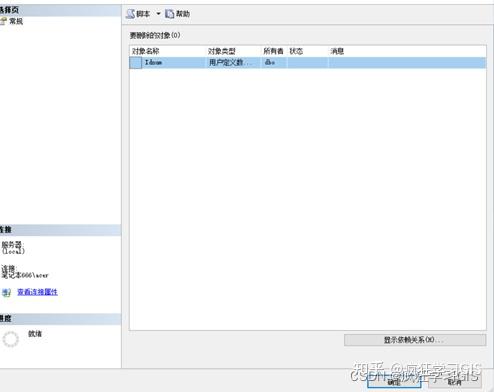Click the icon beside 常规 page

pos(3,21)
